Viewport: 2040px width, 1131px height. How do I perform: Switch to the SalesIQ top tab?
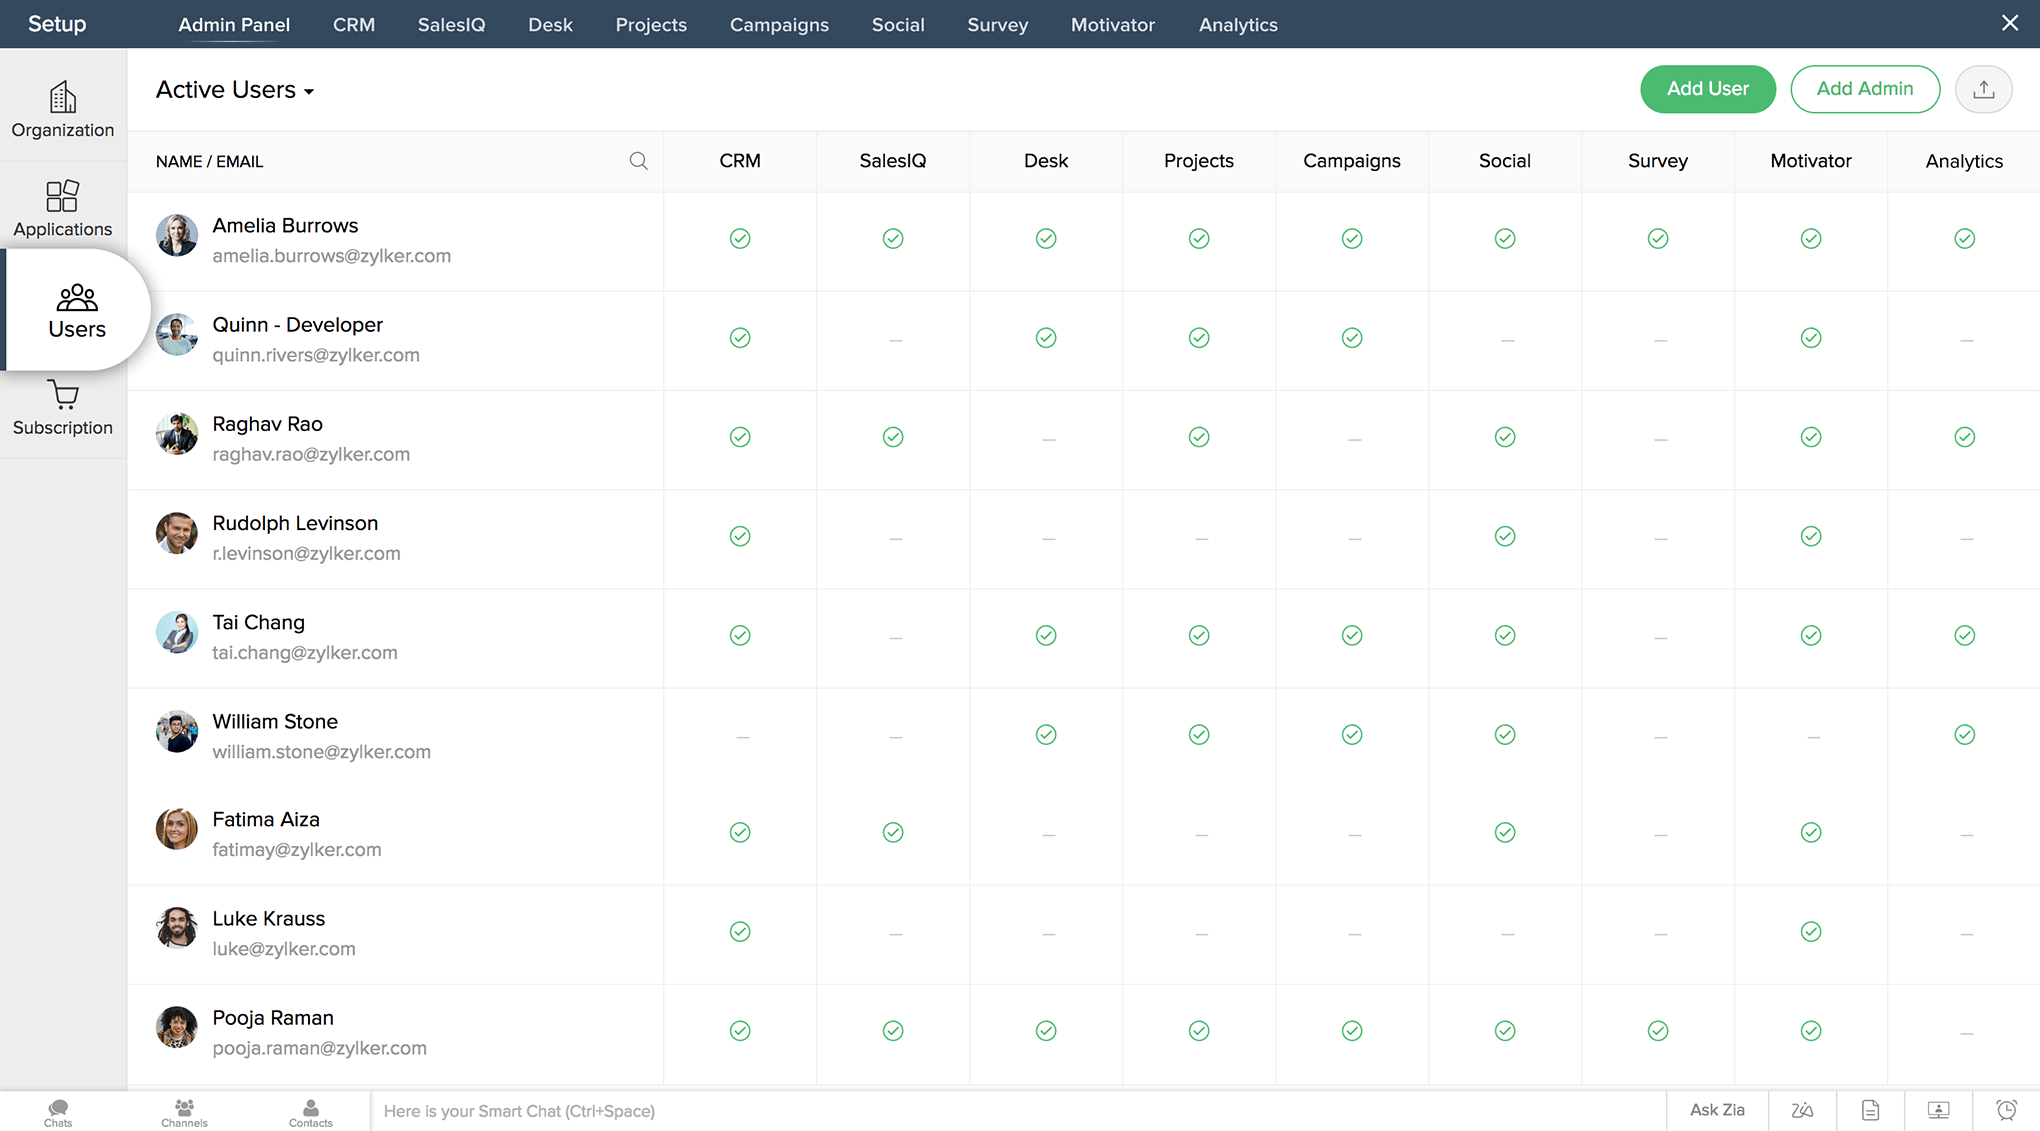[451, 24]
